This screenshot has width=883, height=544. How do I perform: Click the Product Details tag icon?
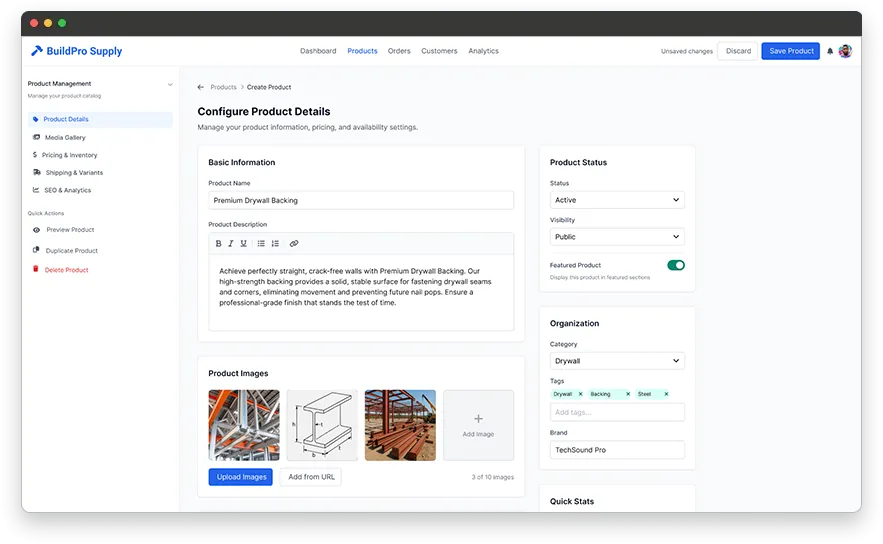(x=35, y=119)
